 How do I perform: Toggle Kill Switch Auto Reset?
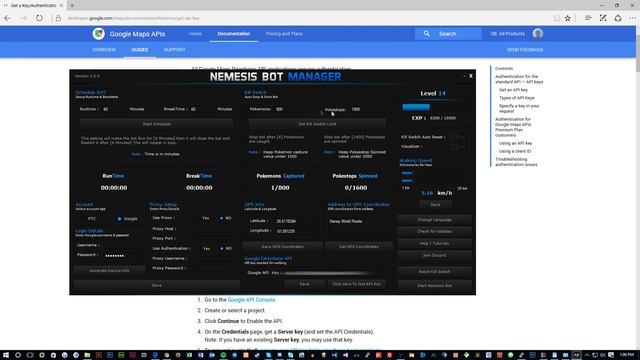[x=457, y=137]
